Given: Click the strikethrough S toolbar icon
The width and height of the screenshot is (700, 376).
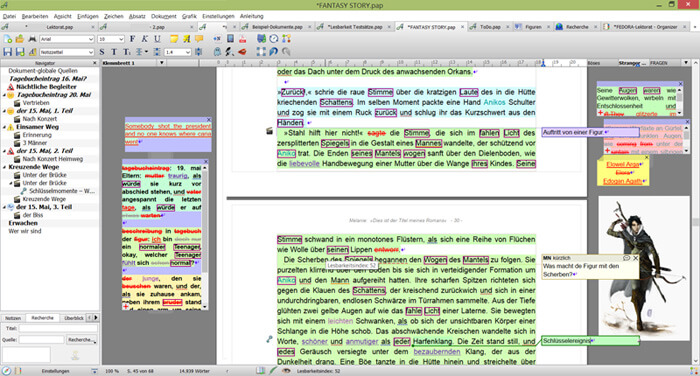Looking at the screenshot, I should pos(102,52).
